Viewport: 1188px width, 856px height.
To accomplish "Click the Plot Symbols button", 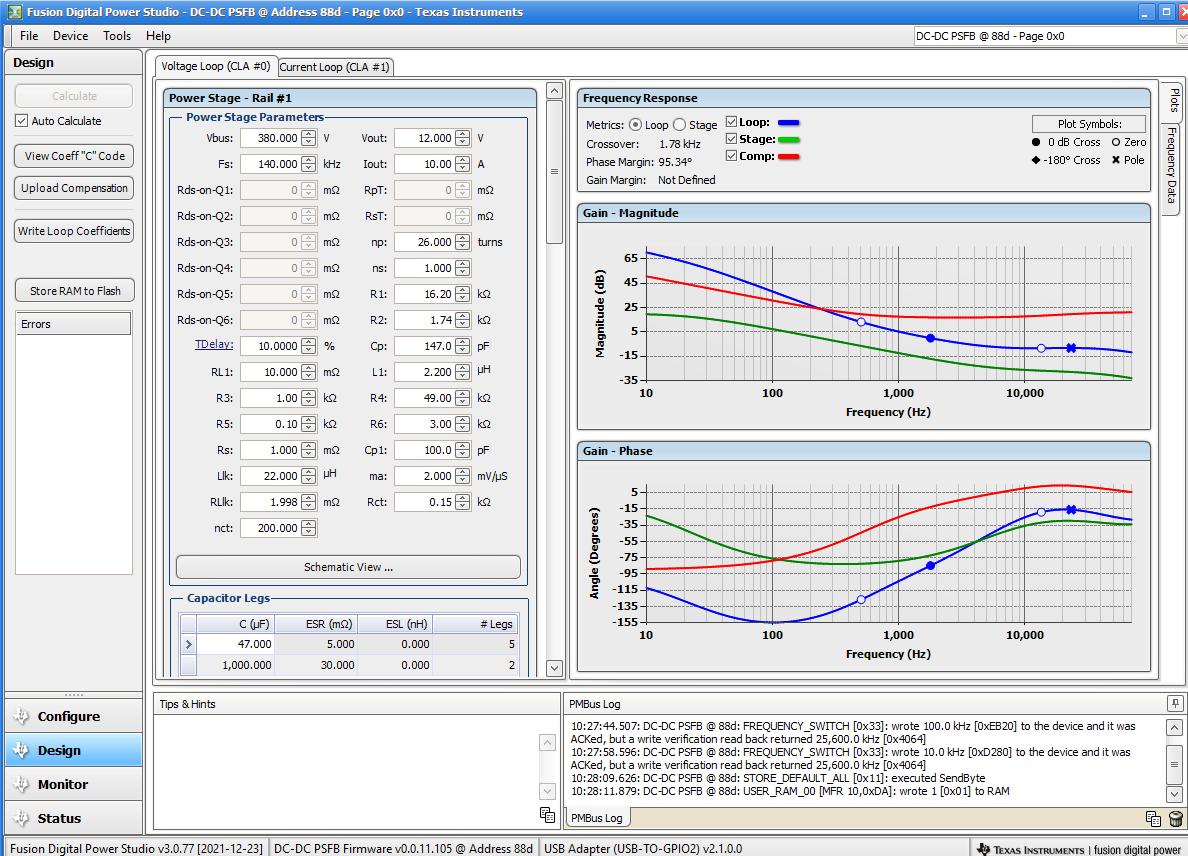I will tap(1090, 123).
